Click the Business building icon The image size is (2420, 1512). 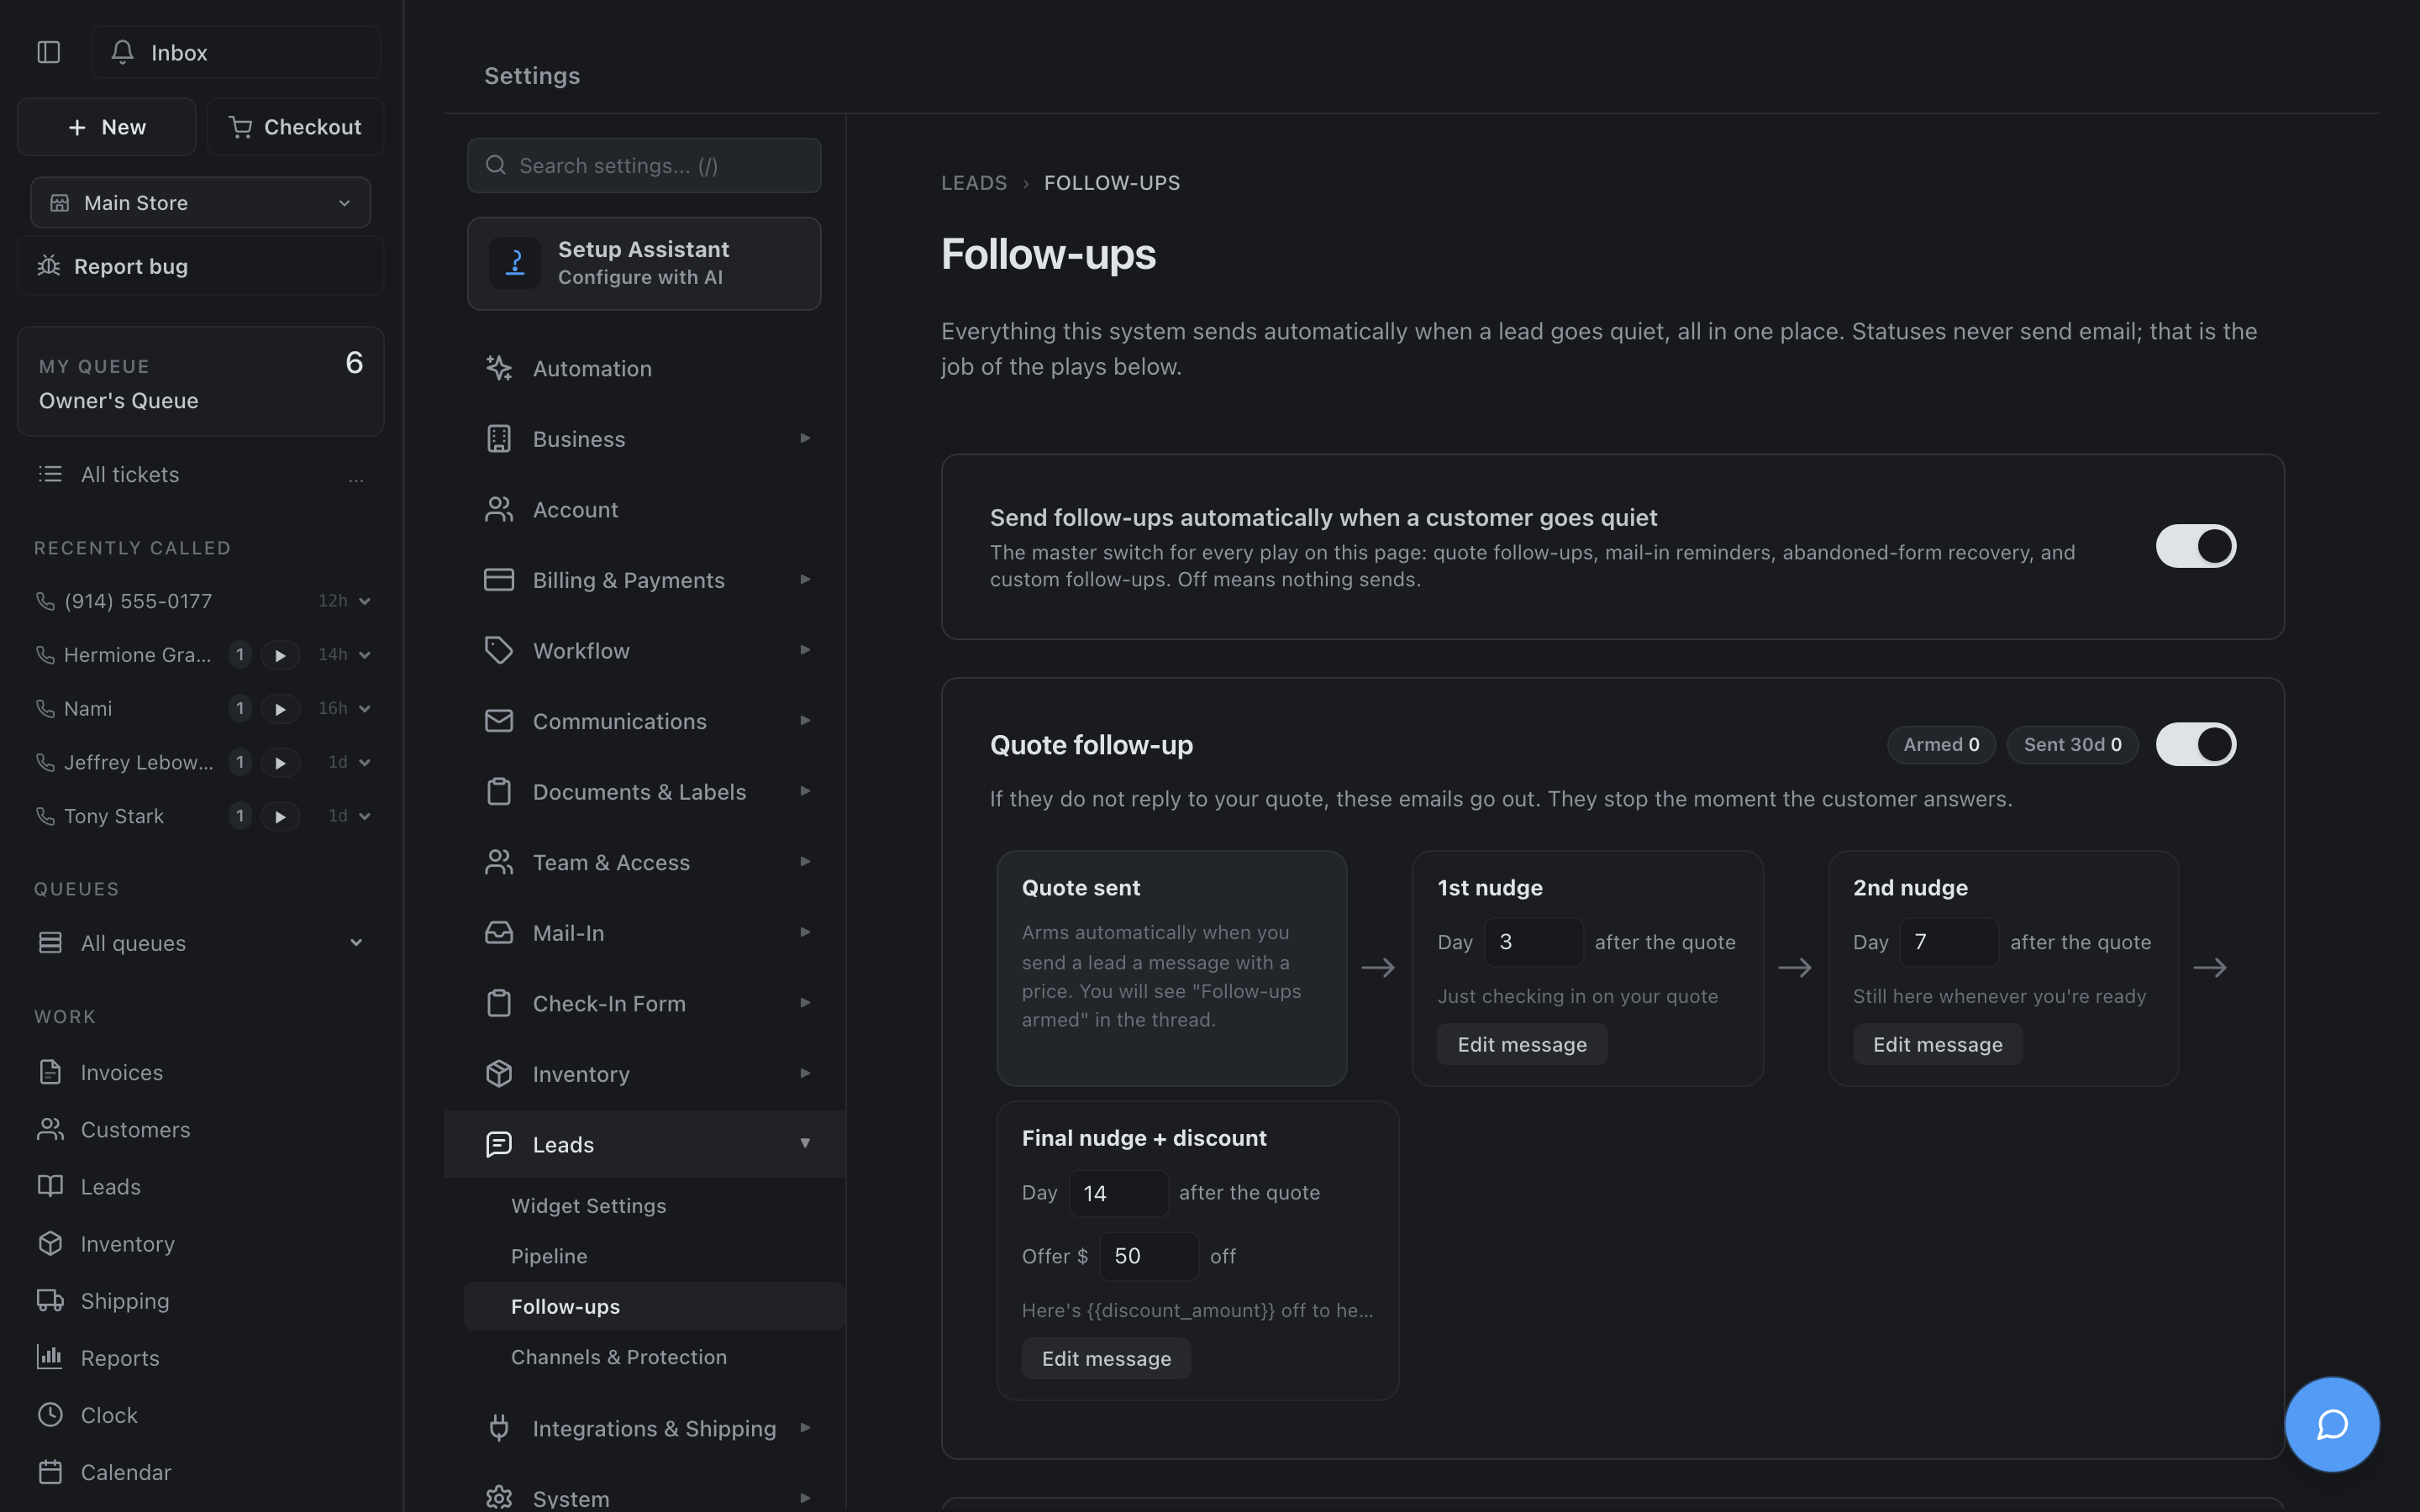click(x=499, y=439)
